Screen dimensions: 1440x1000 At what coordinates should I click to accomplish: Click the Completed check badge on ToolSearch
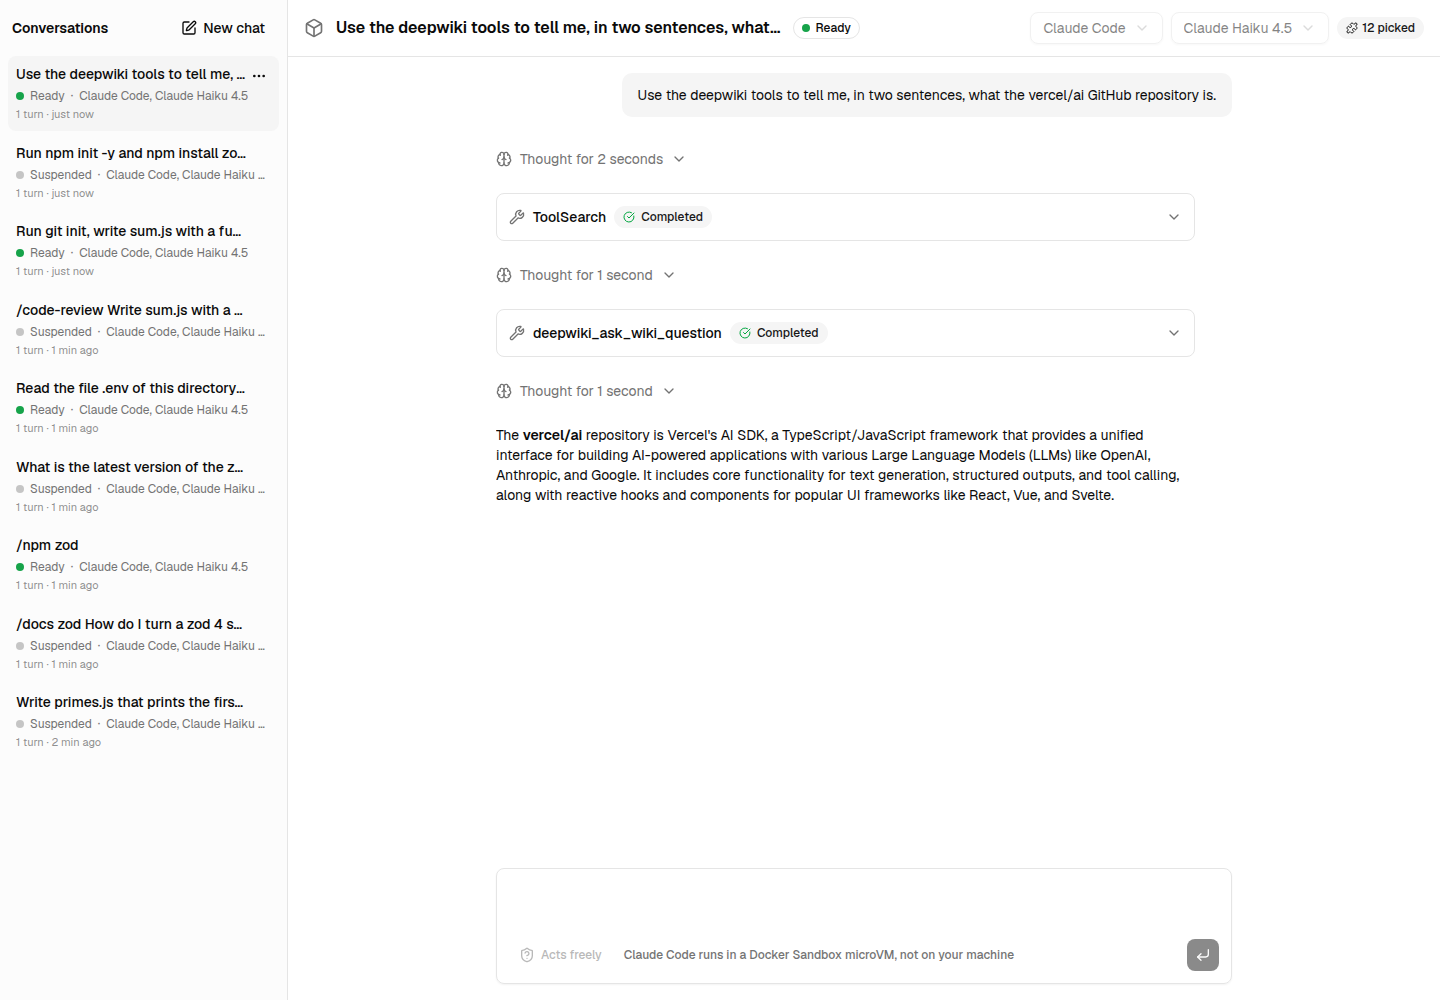coord(663,217)
